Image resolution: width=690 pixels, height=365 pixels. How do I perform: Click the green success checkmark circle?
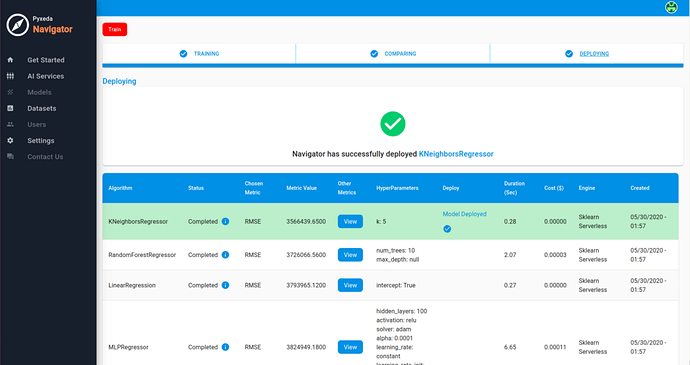pos(393,124)
